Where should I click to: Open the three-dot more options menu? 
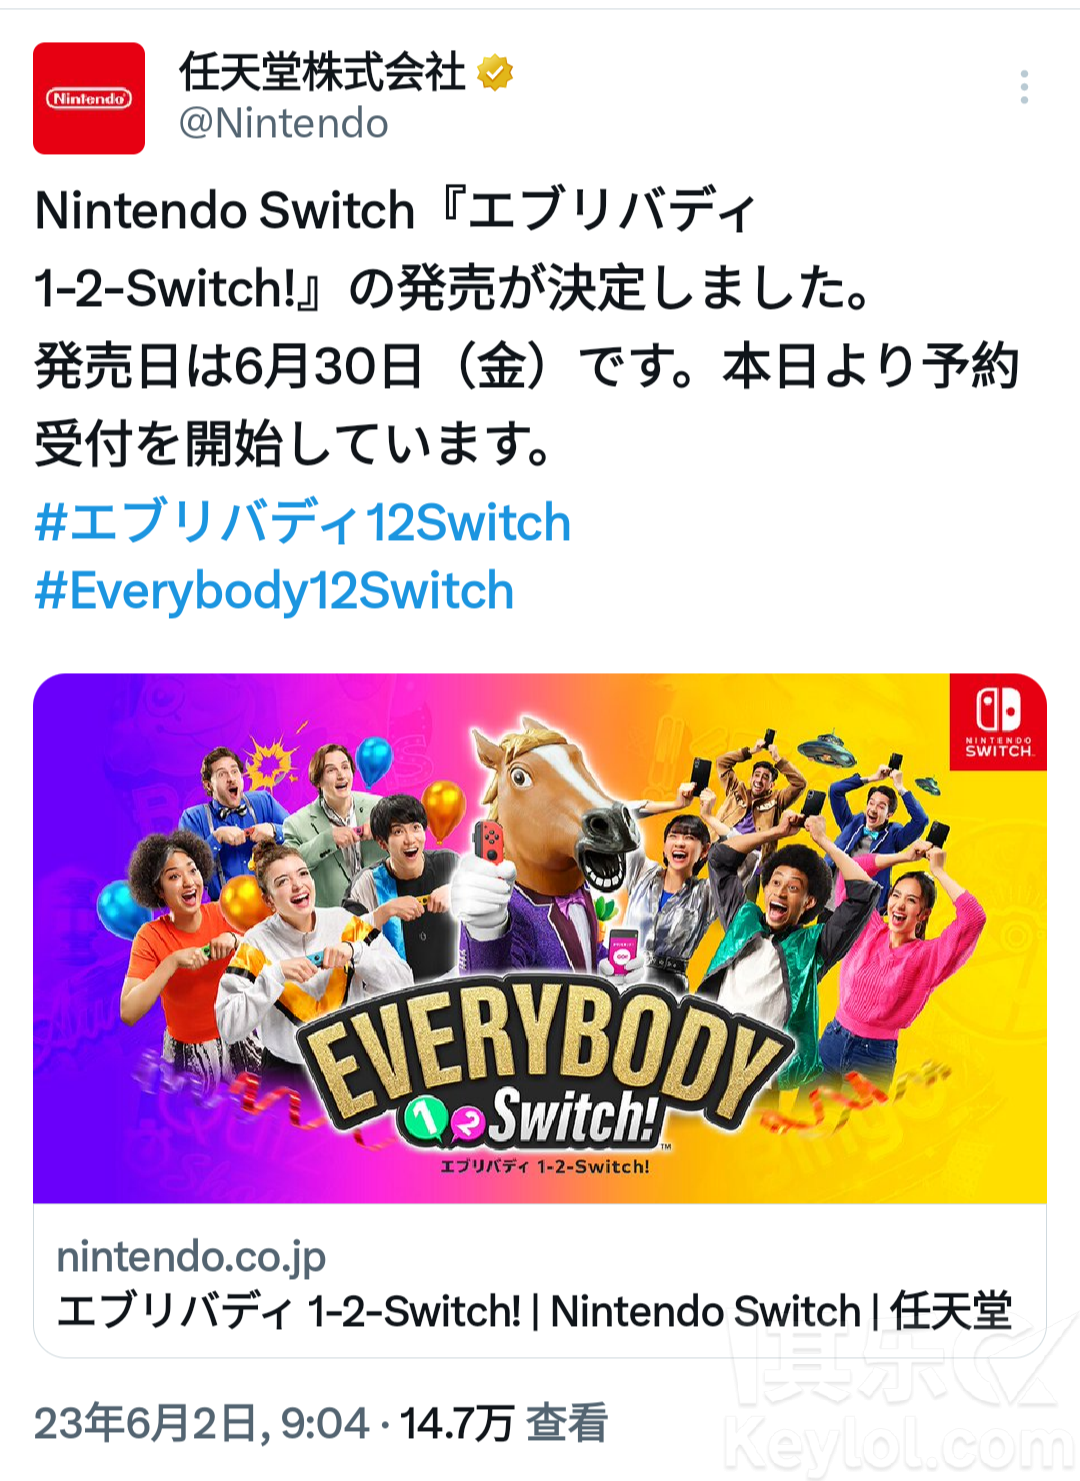coord(1024,87)
